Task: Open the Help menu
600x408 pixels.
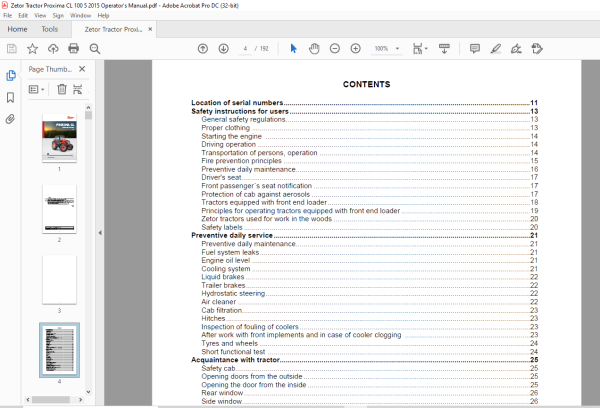Action: [103, 16]
